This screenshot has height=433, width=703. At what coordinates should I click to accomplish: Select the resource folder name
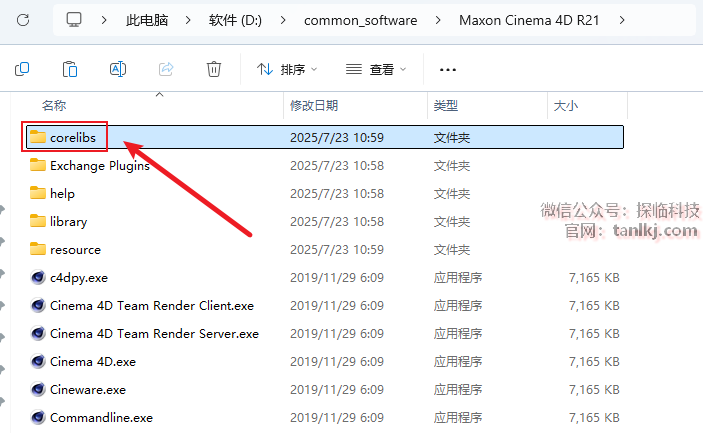tap(75, 249)
